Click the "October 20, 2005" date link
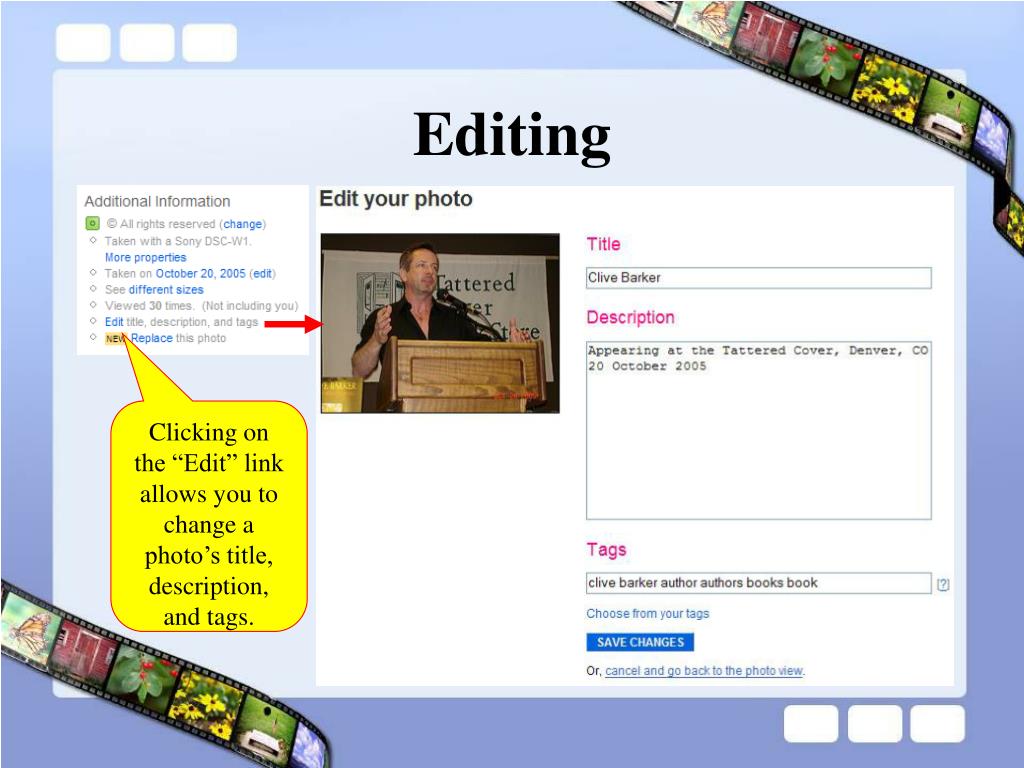Screen dimensions: 1024x768 200,274
